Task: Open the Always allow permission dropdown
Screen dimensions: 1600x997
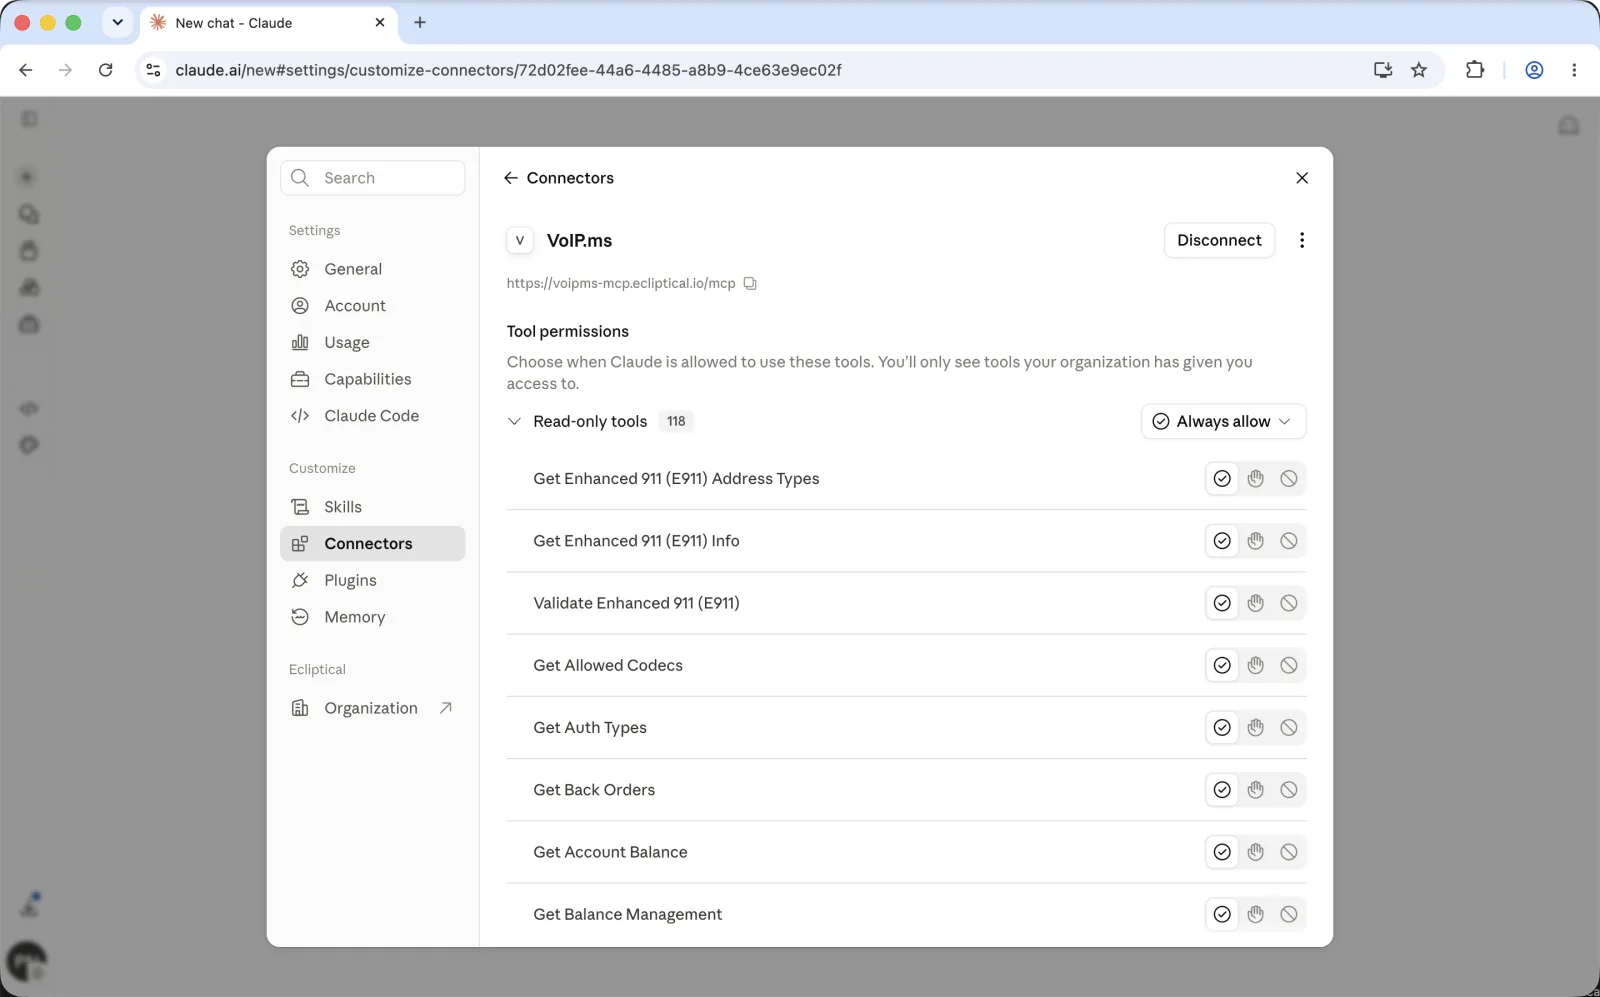Action: [x=1223, y=422]
